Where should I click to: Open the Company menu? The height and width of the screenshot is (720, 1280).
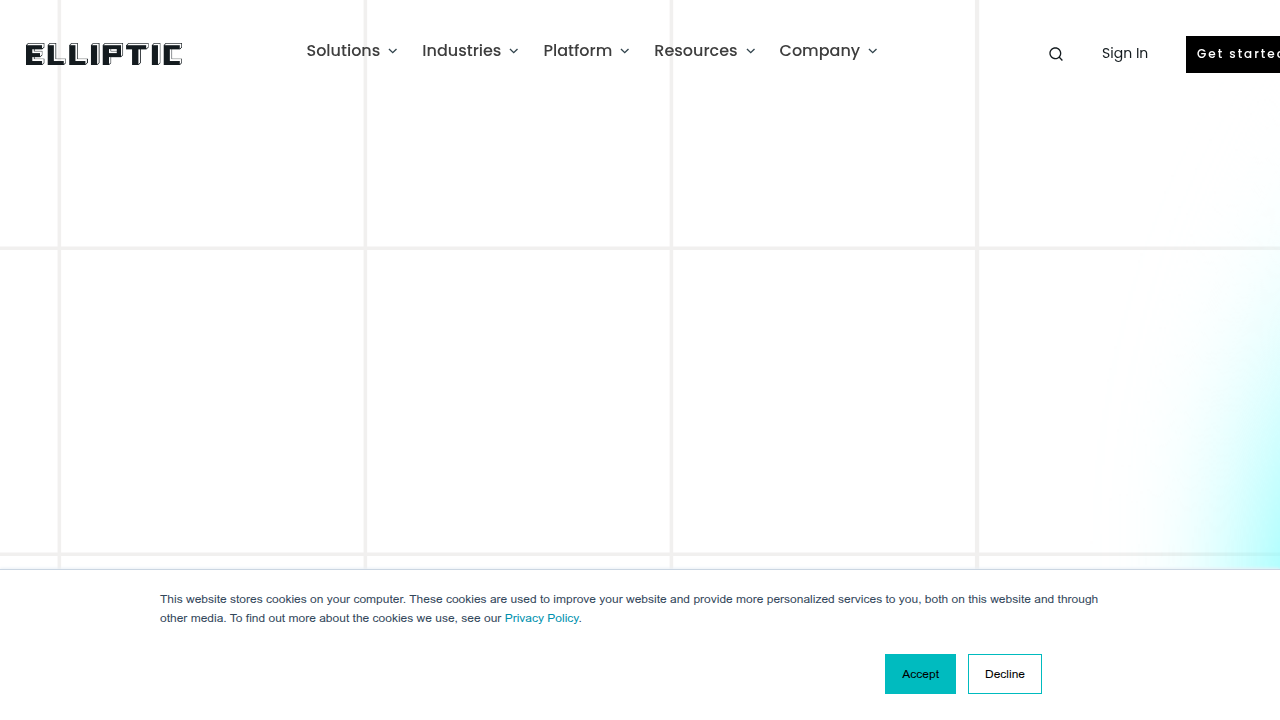[x=820, y=51]
